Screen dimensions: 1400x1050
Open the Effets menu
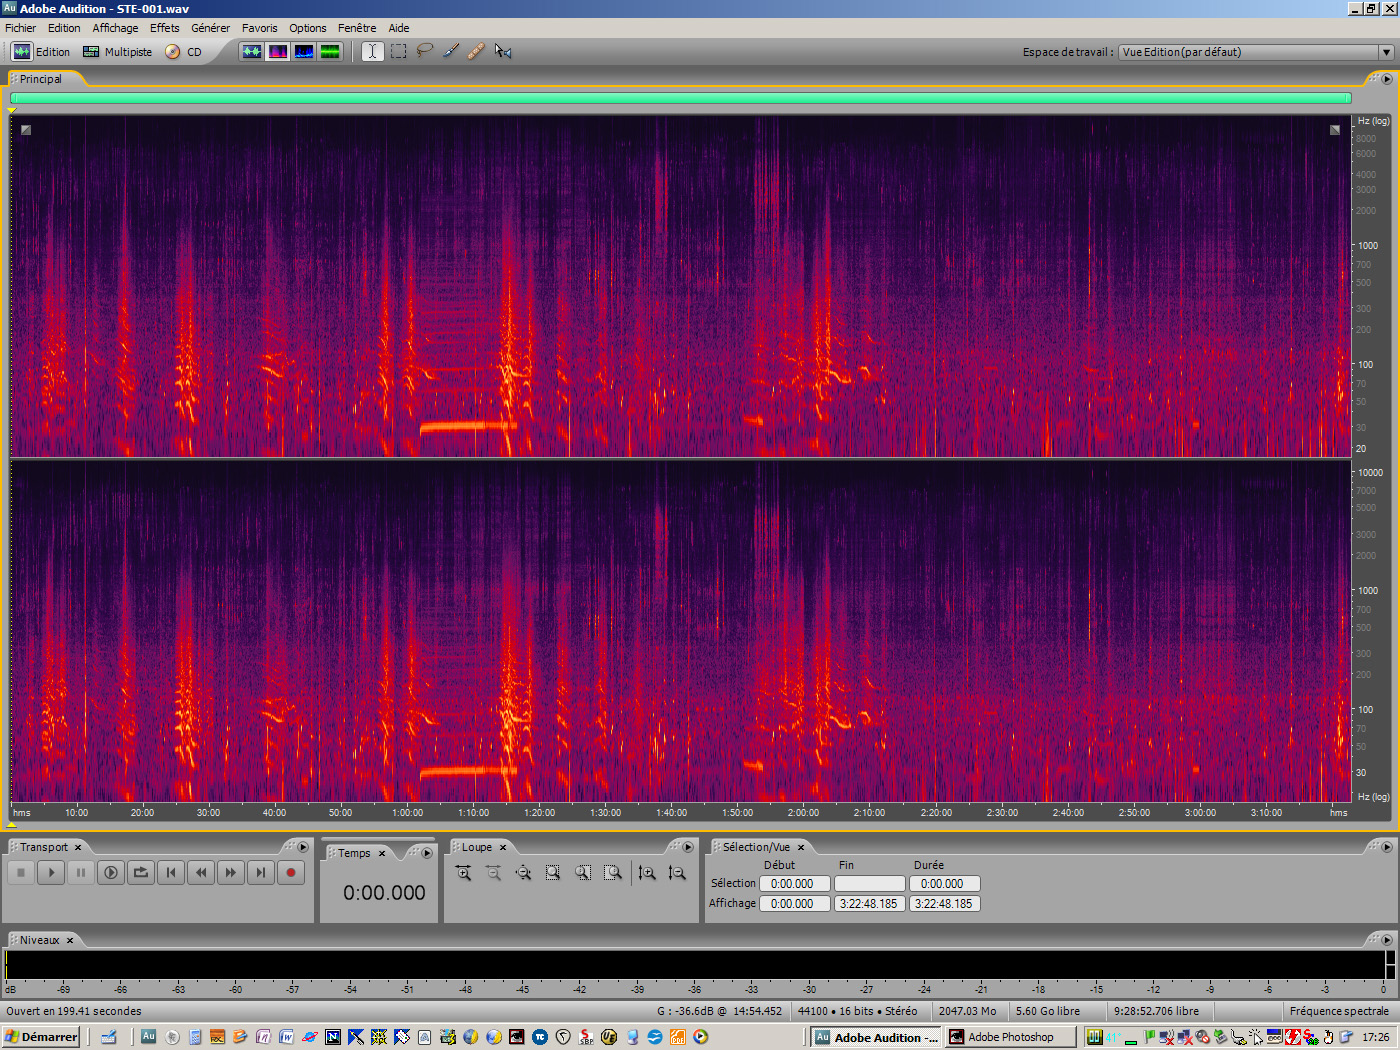coord(164,27)
